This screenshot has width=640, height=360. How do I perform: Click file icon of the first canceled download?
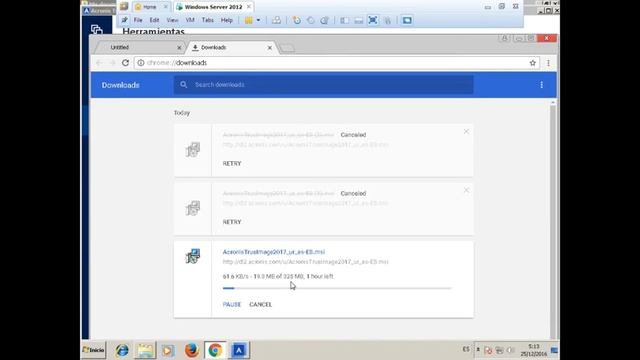click(193, 149)
